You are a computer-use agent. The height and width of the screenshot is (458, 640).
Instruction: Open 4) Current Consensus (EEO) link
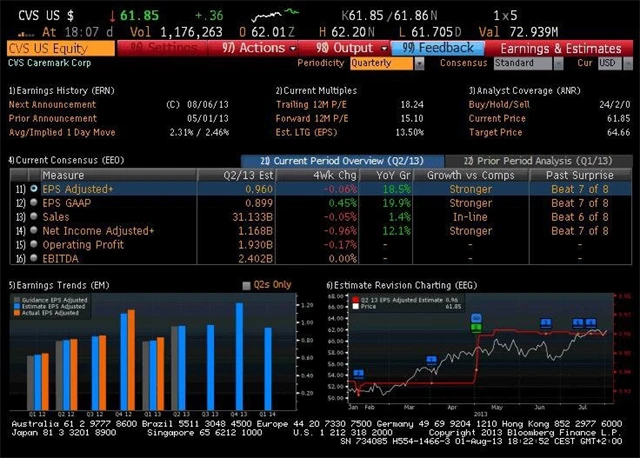67,160
